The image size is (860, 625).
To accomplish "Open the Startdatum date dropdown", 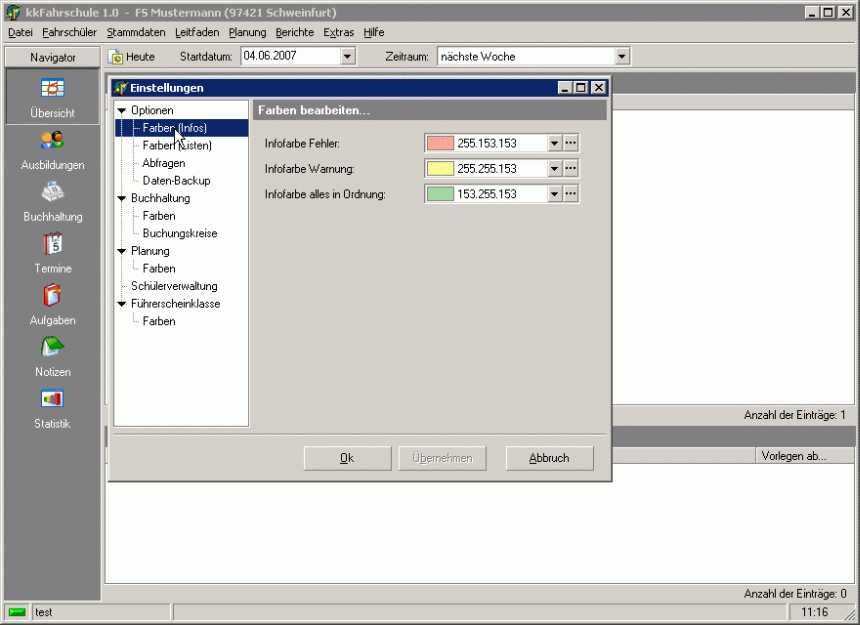I will 347,57.
